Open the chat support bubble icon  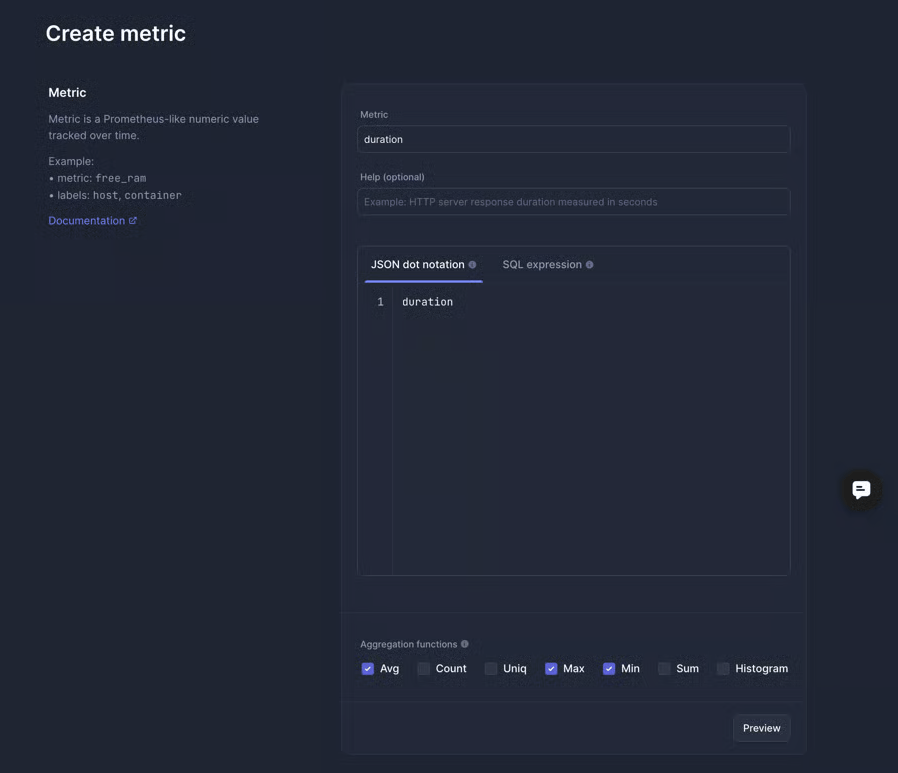(861, 490)
